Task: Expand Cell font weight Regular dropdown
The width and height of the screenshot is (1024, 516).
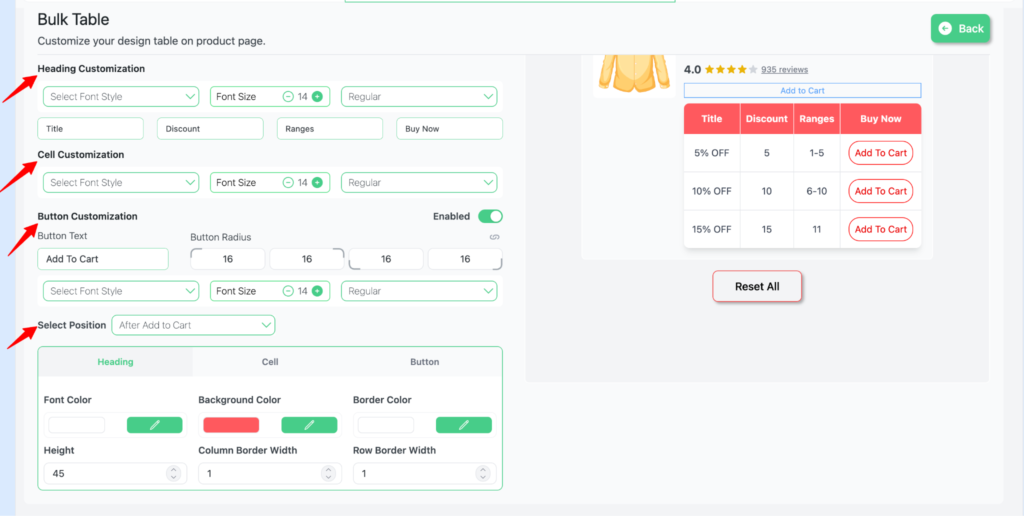Action: click(x=420, y=183)
